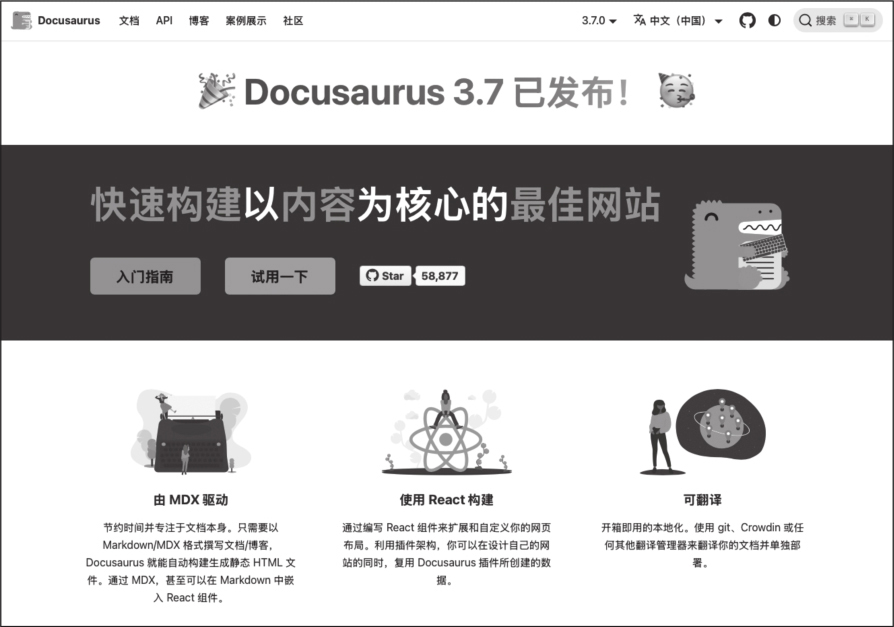
Task: Go to the API menu item
Action: tap(164, 20)
